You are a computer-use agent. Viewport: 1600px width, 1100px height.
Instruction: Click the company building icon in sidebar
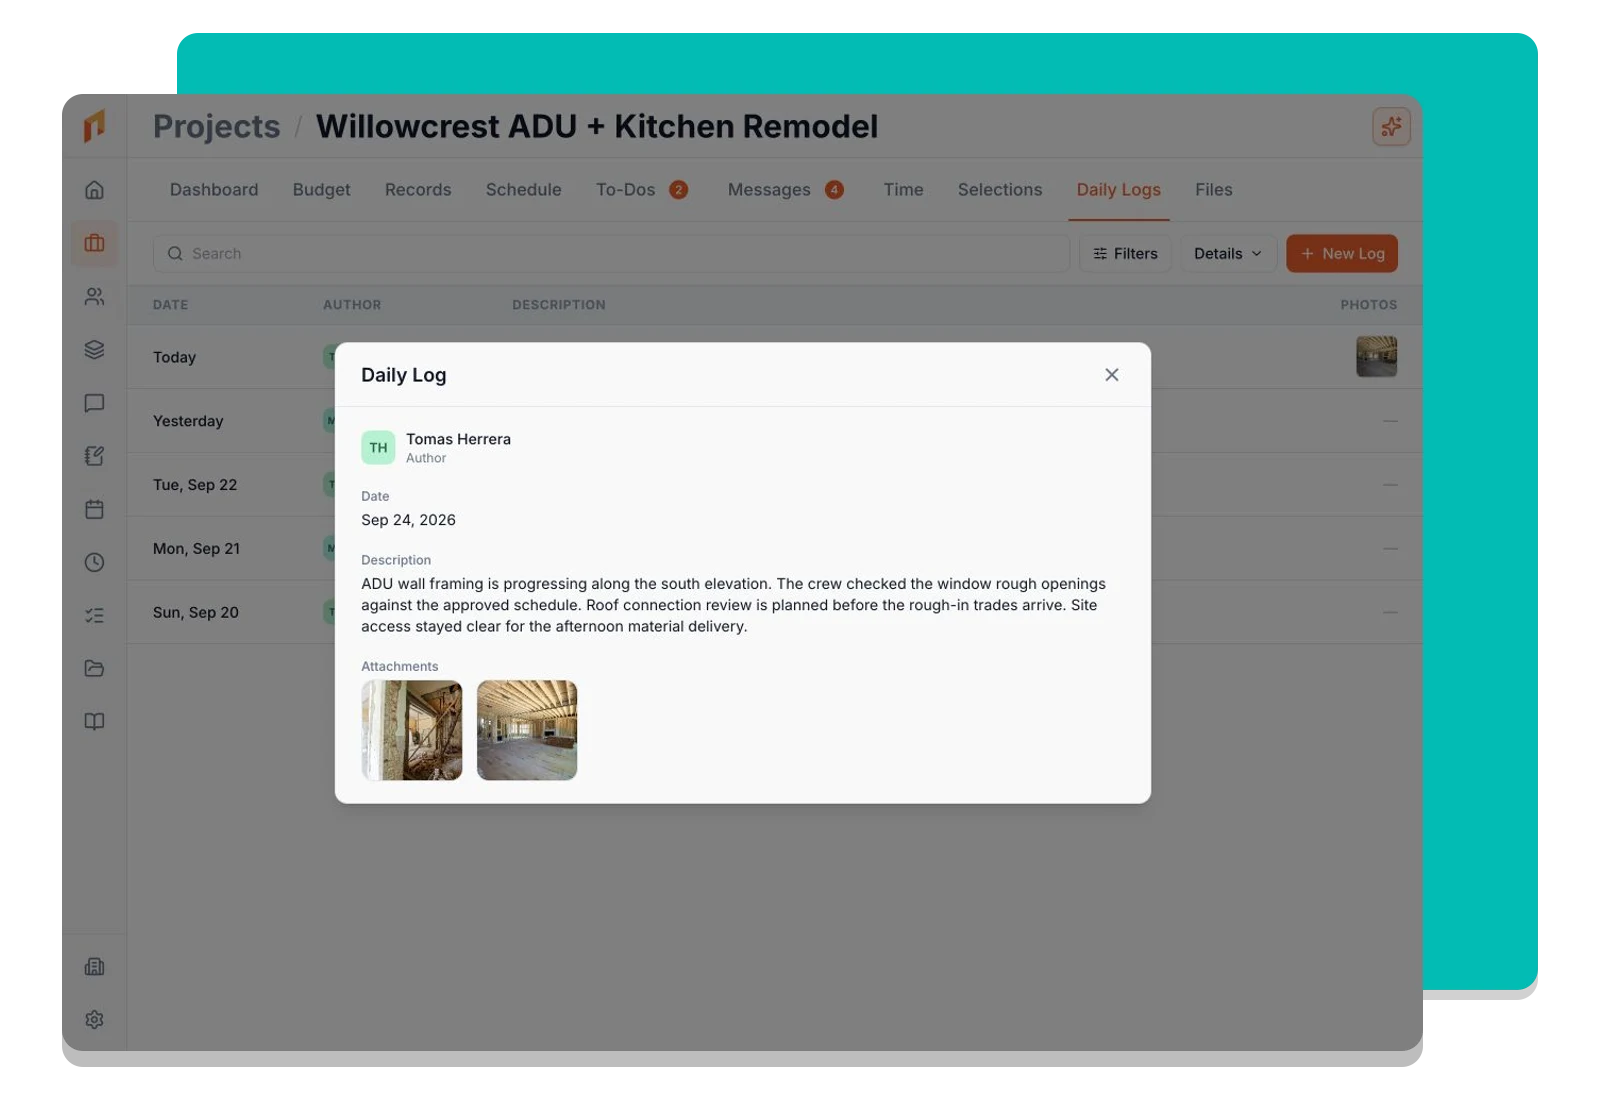(94, 966)
